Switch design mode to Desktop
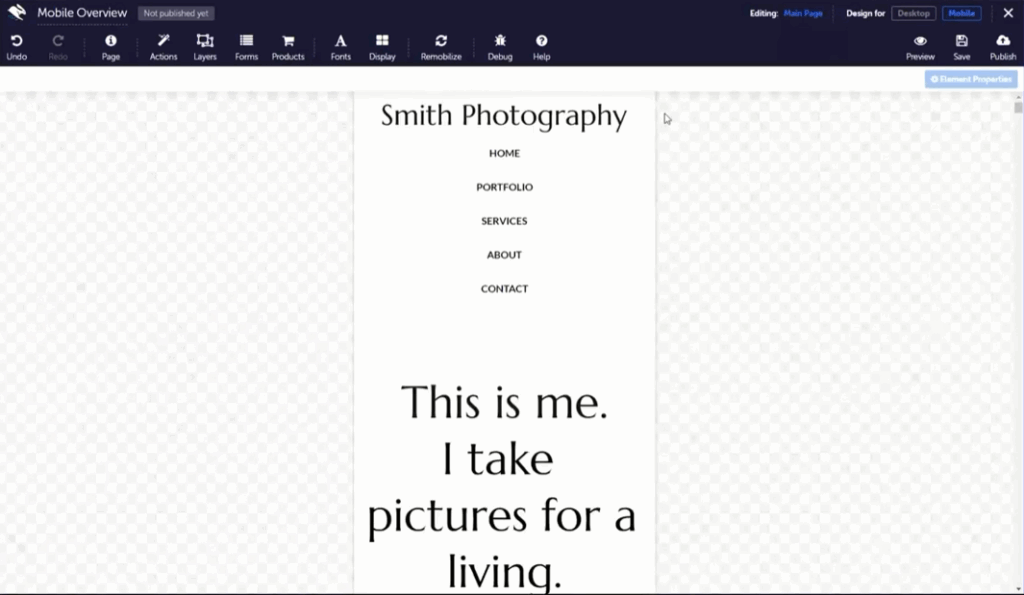 pyautogui.click(x=913, y=13)
